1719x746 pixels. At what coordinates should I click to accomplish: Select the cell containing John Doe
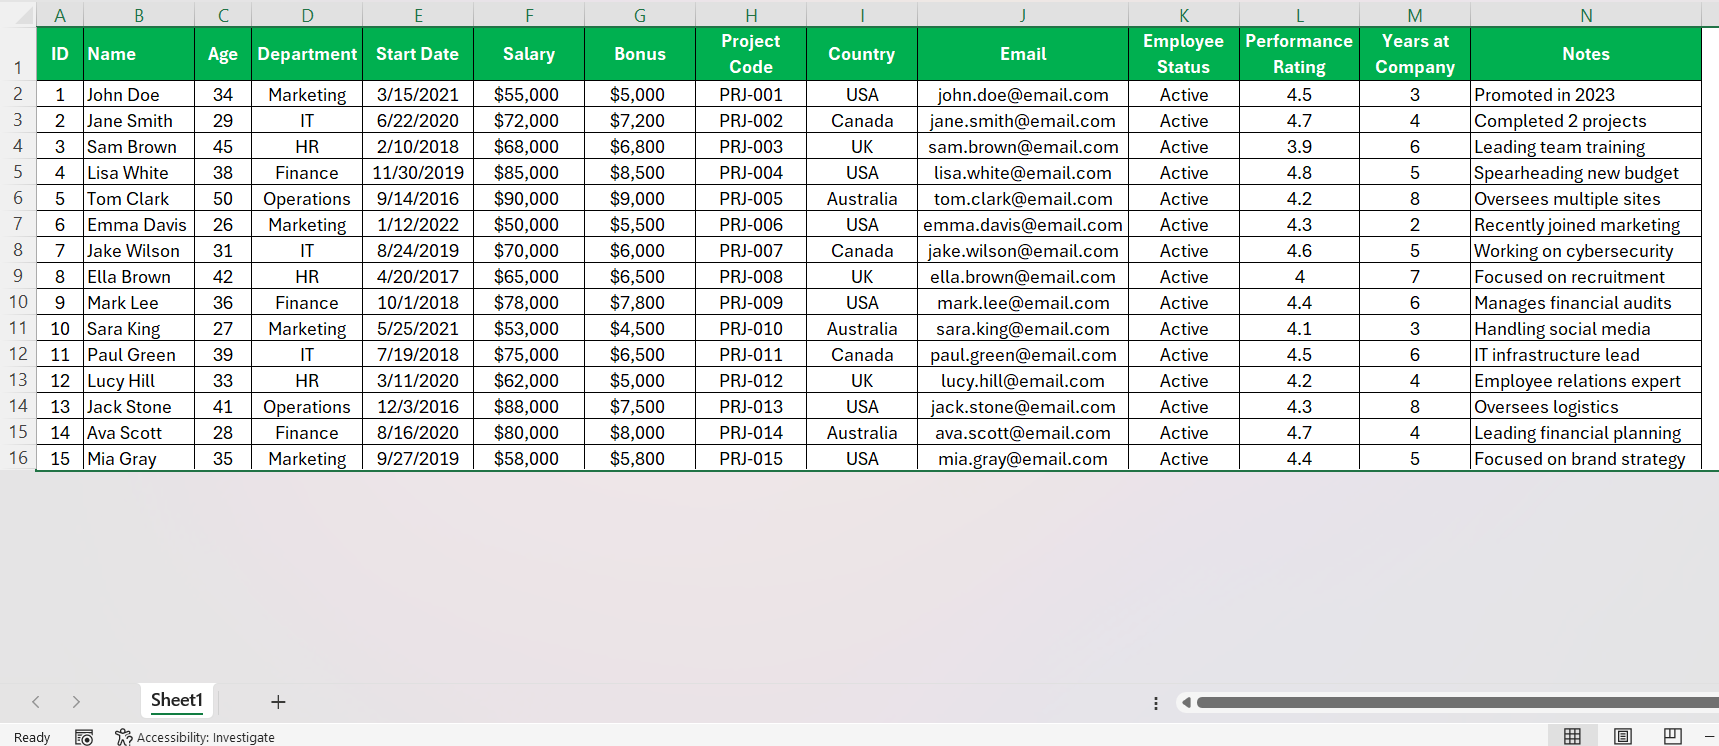pos(139,95)
